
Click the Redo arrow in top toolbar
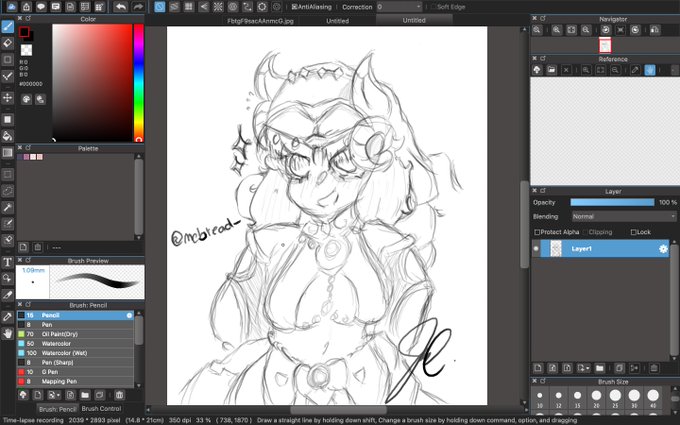point(137,7)
